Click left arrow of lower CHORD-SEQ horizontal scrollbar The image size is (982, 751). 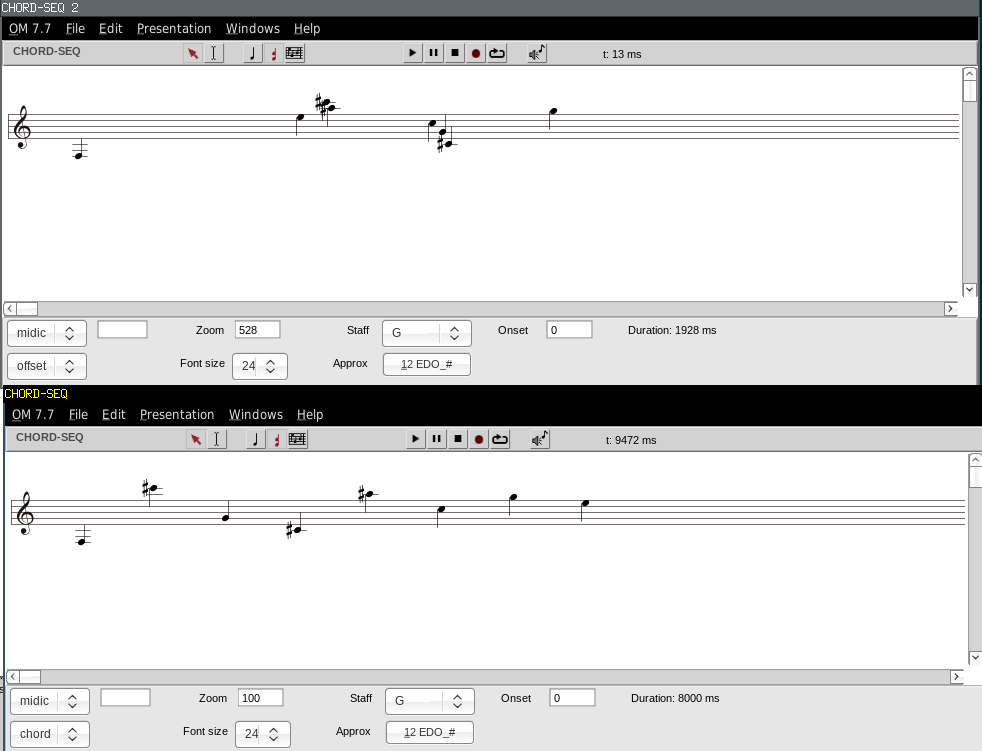[x=13, y=676]
